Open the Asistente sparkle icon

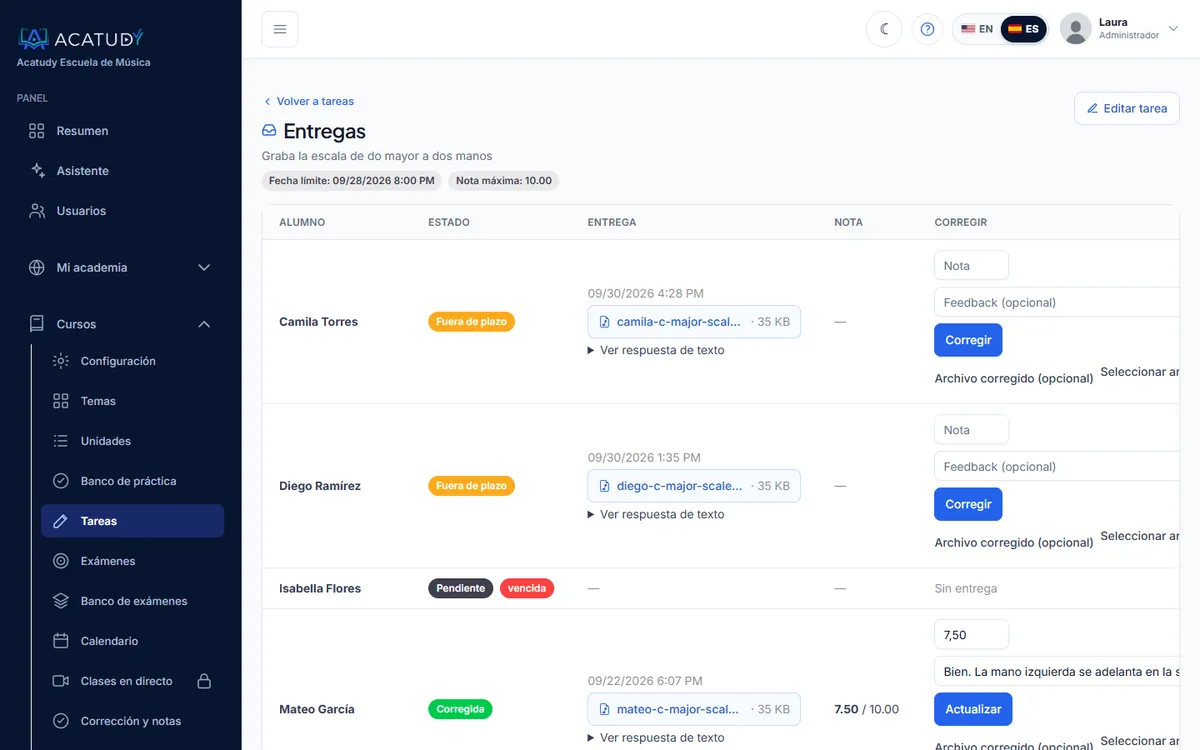(x=37, y=171)
